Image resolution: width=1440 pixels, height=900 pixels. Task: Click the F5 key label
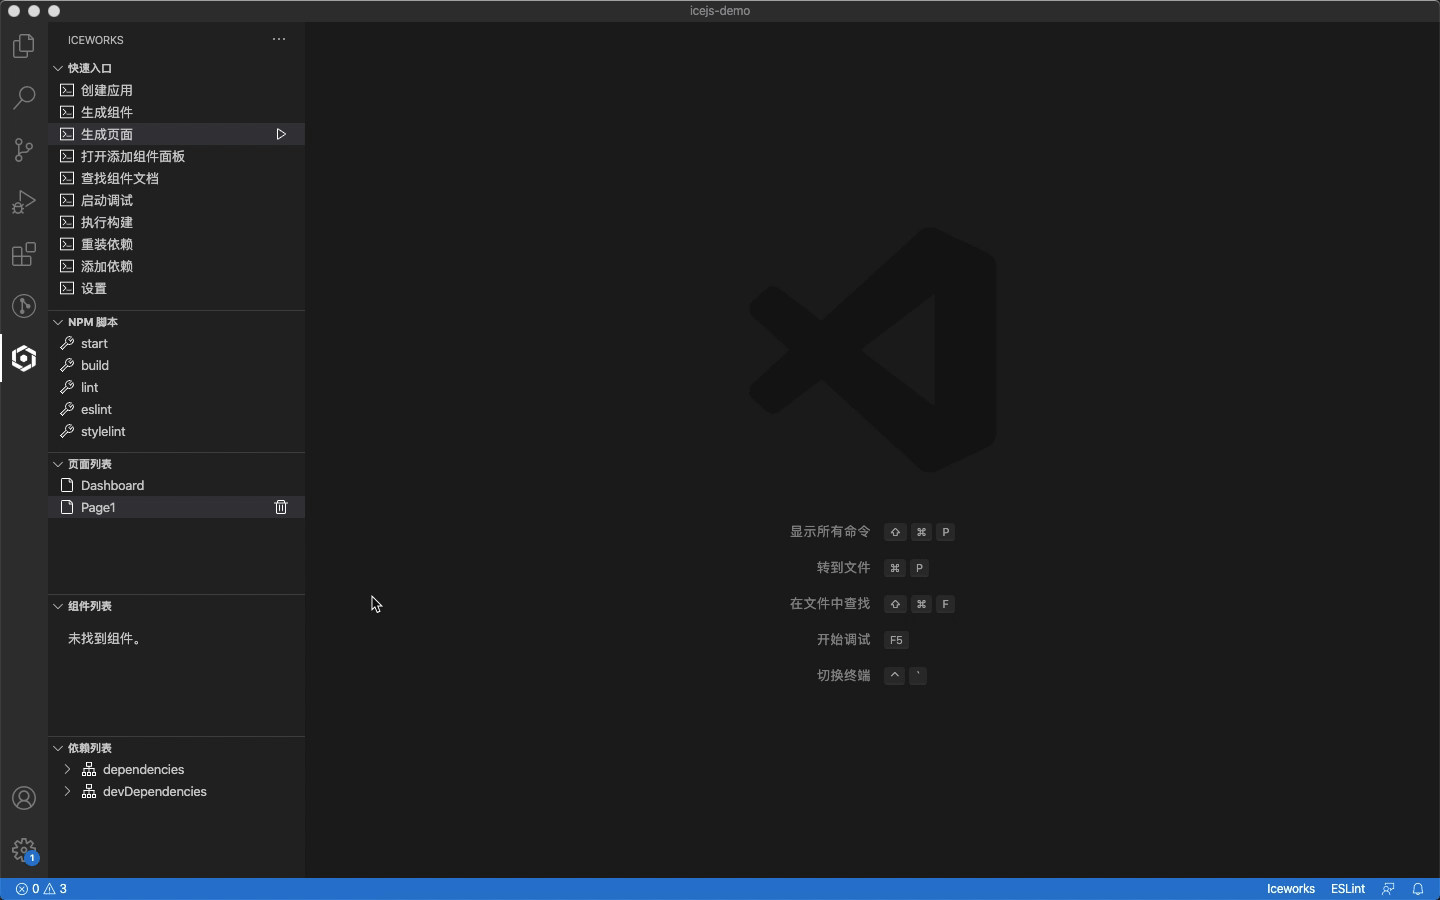tap(896, 640)
